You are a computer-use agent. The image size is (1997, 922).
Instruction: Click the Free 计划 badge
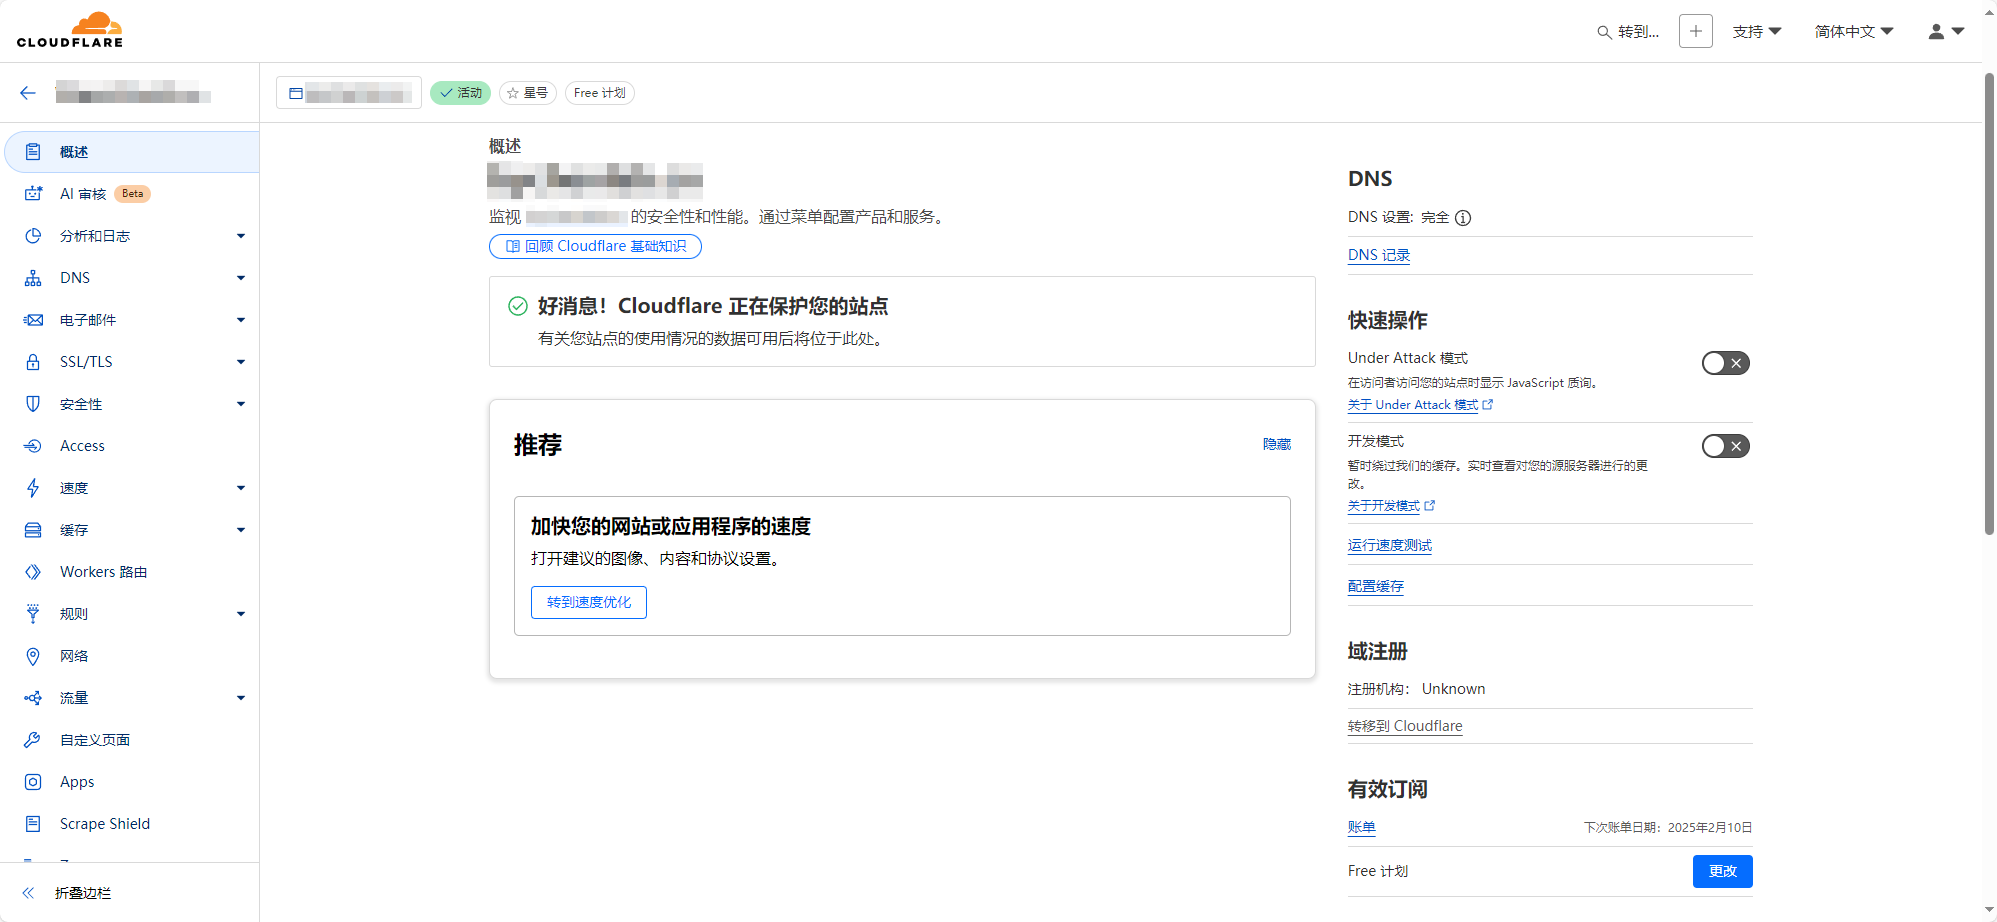600,93
